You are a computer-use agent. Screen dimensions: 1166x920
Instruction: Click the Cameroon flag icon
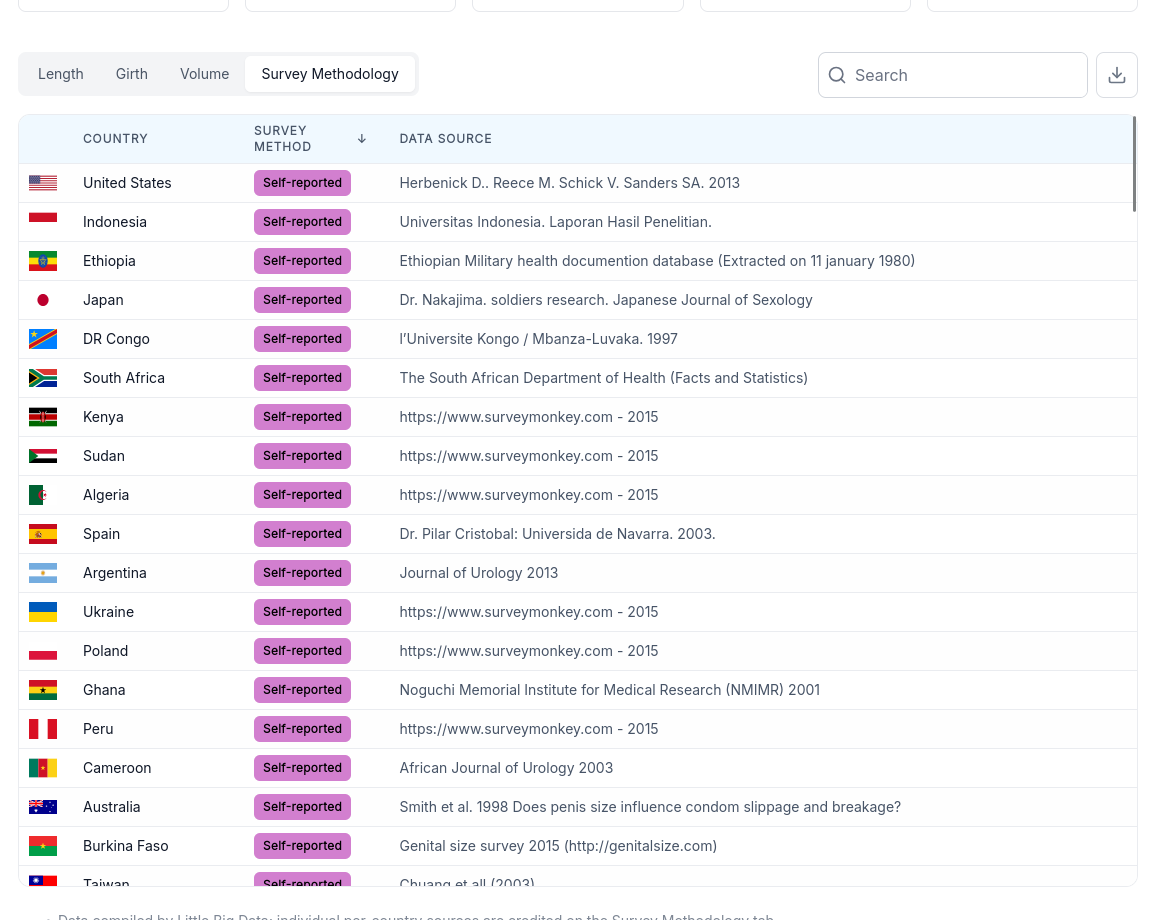point(43,768)
